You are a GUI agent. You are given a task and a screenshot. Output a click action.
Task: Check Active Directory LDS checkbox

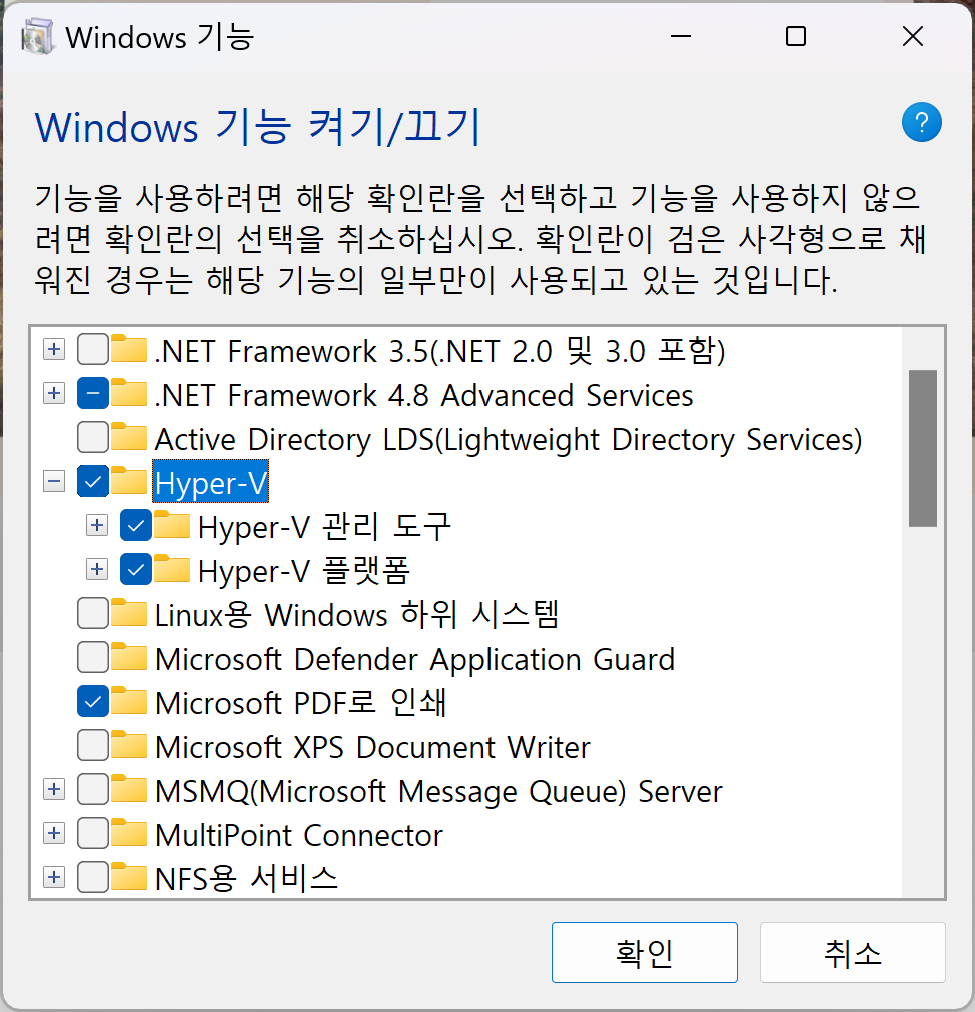[x=91, y=437]
